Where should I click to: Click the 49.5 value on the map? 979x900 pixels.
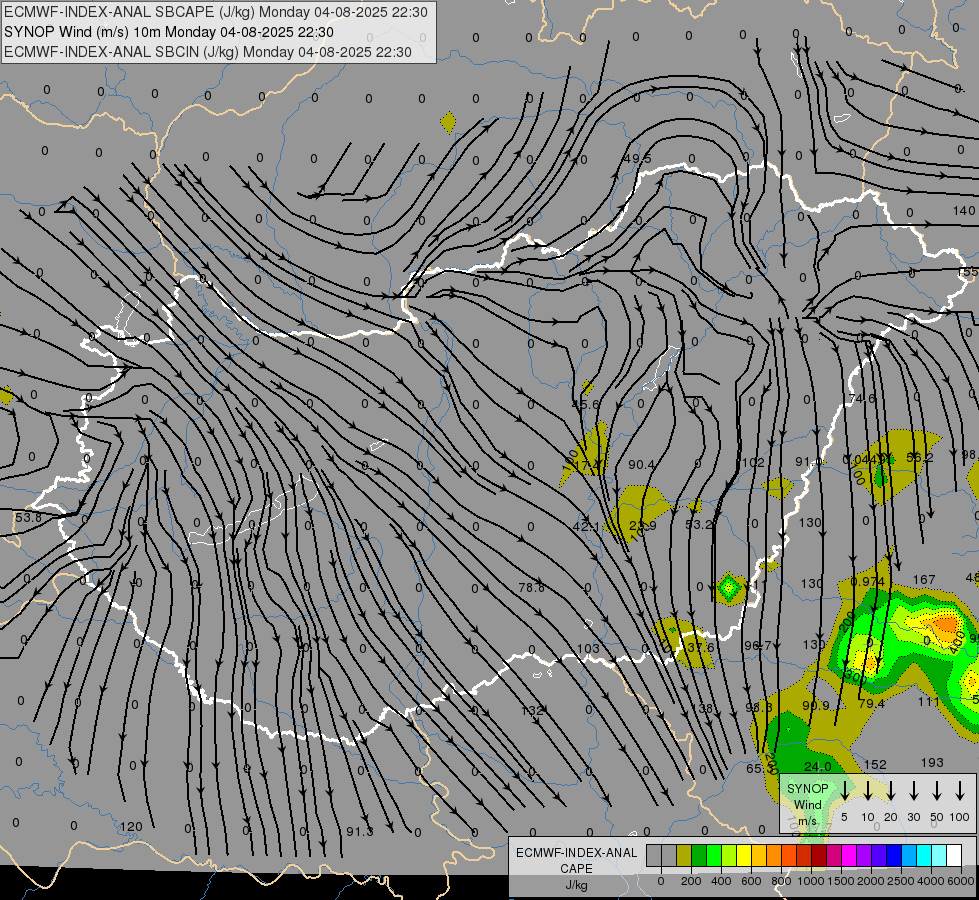pyautogui.click(x=637, y=159)
